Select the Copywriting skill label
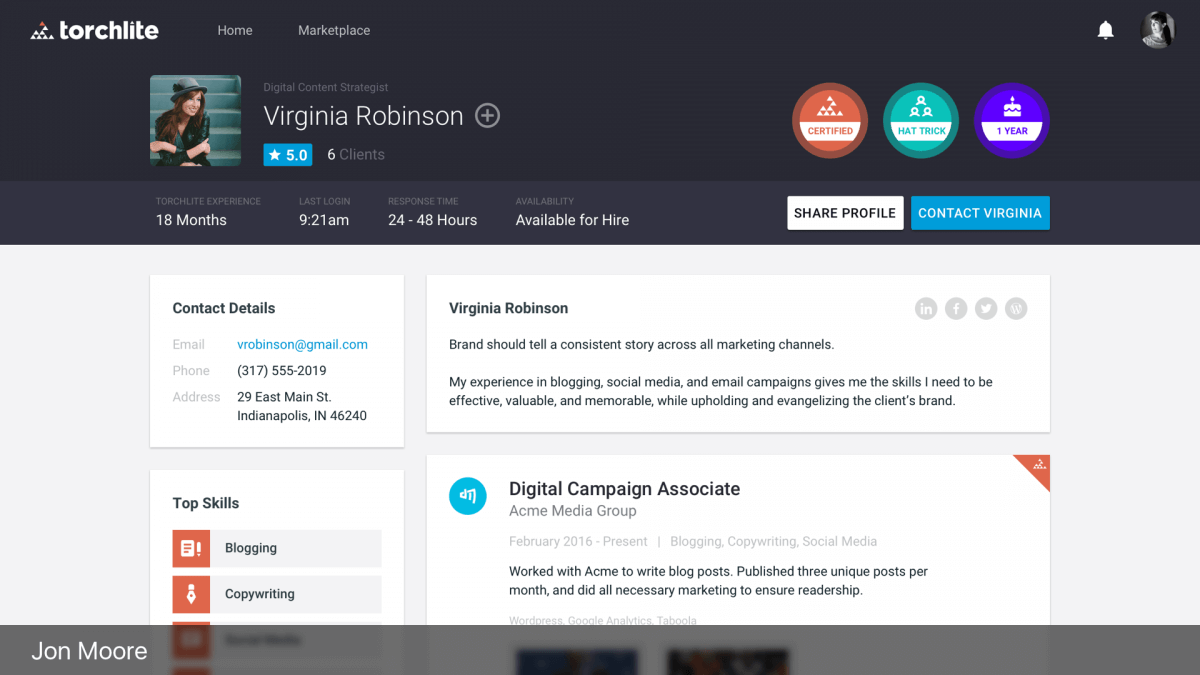This screenshot has width=1200, height=675. click(x=260, y=594)
